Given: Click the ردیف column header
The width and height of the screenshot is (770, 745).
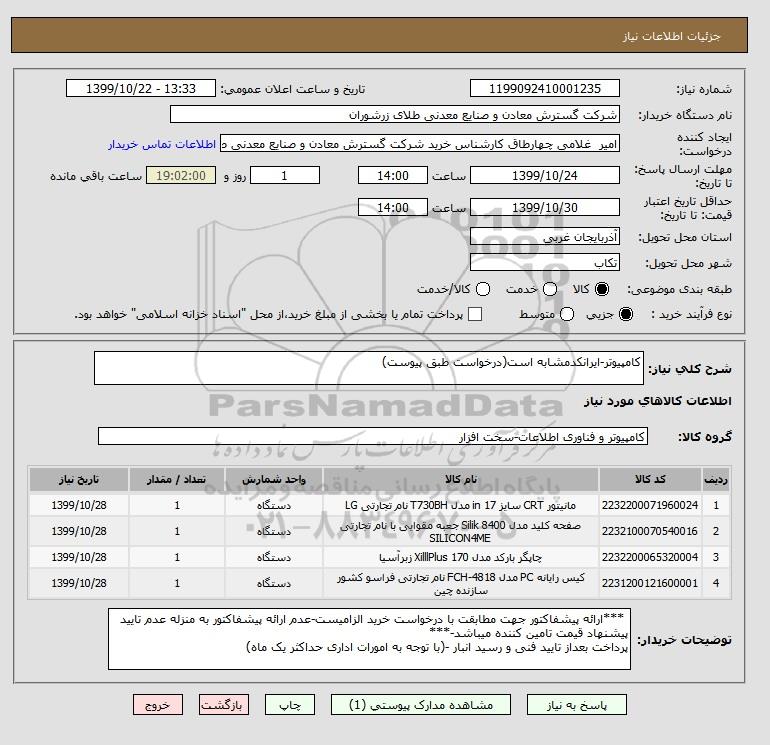Looking at the screenshot, I should (716, 479).
